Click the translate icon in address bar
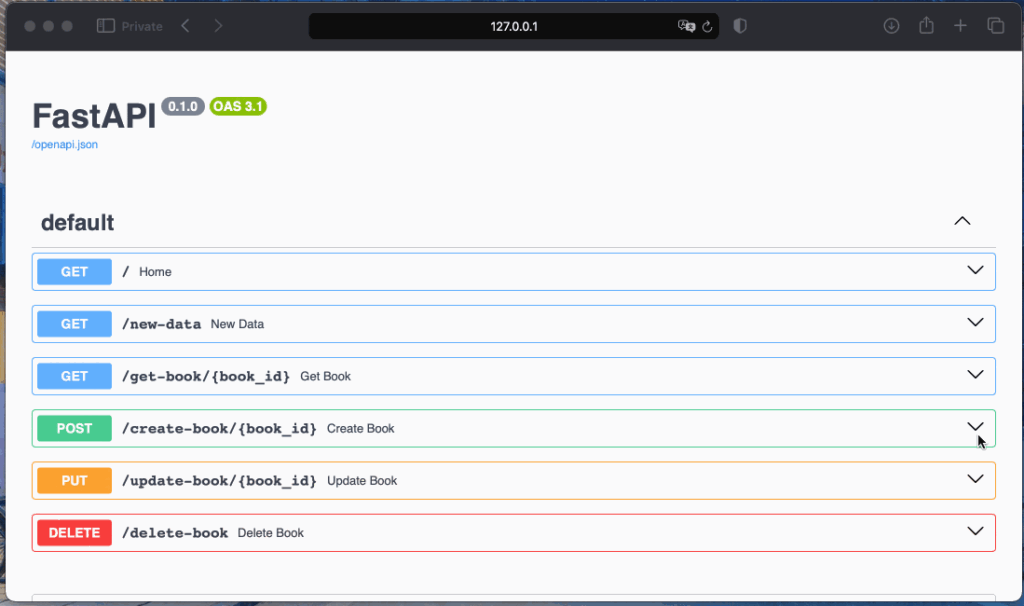Image resolution: width=1024 pixels, height=606 pixels. pos(686,26)
